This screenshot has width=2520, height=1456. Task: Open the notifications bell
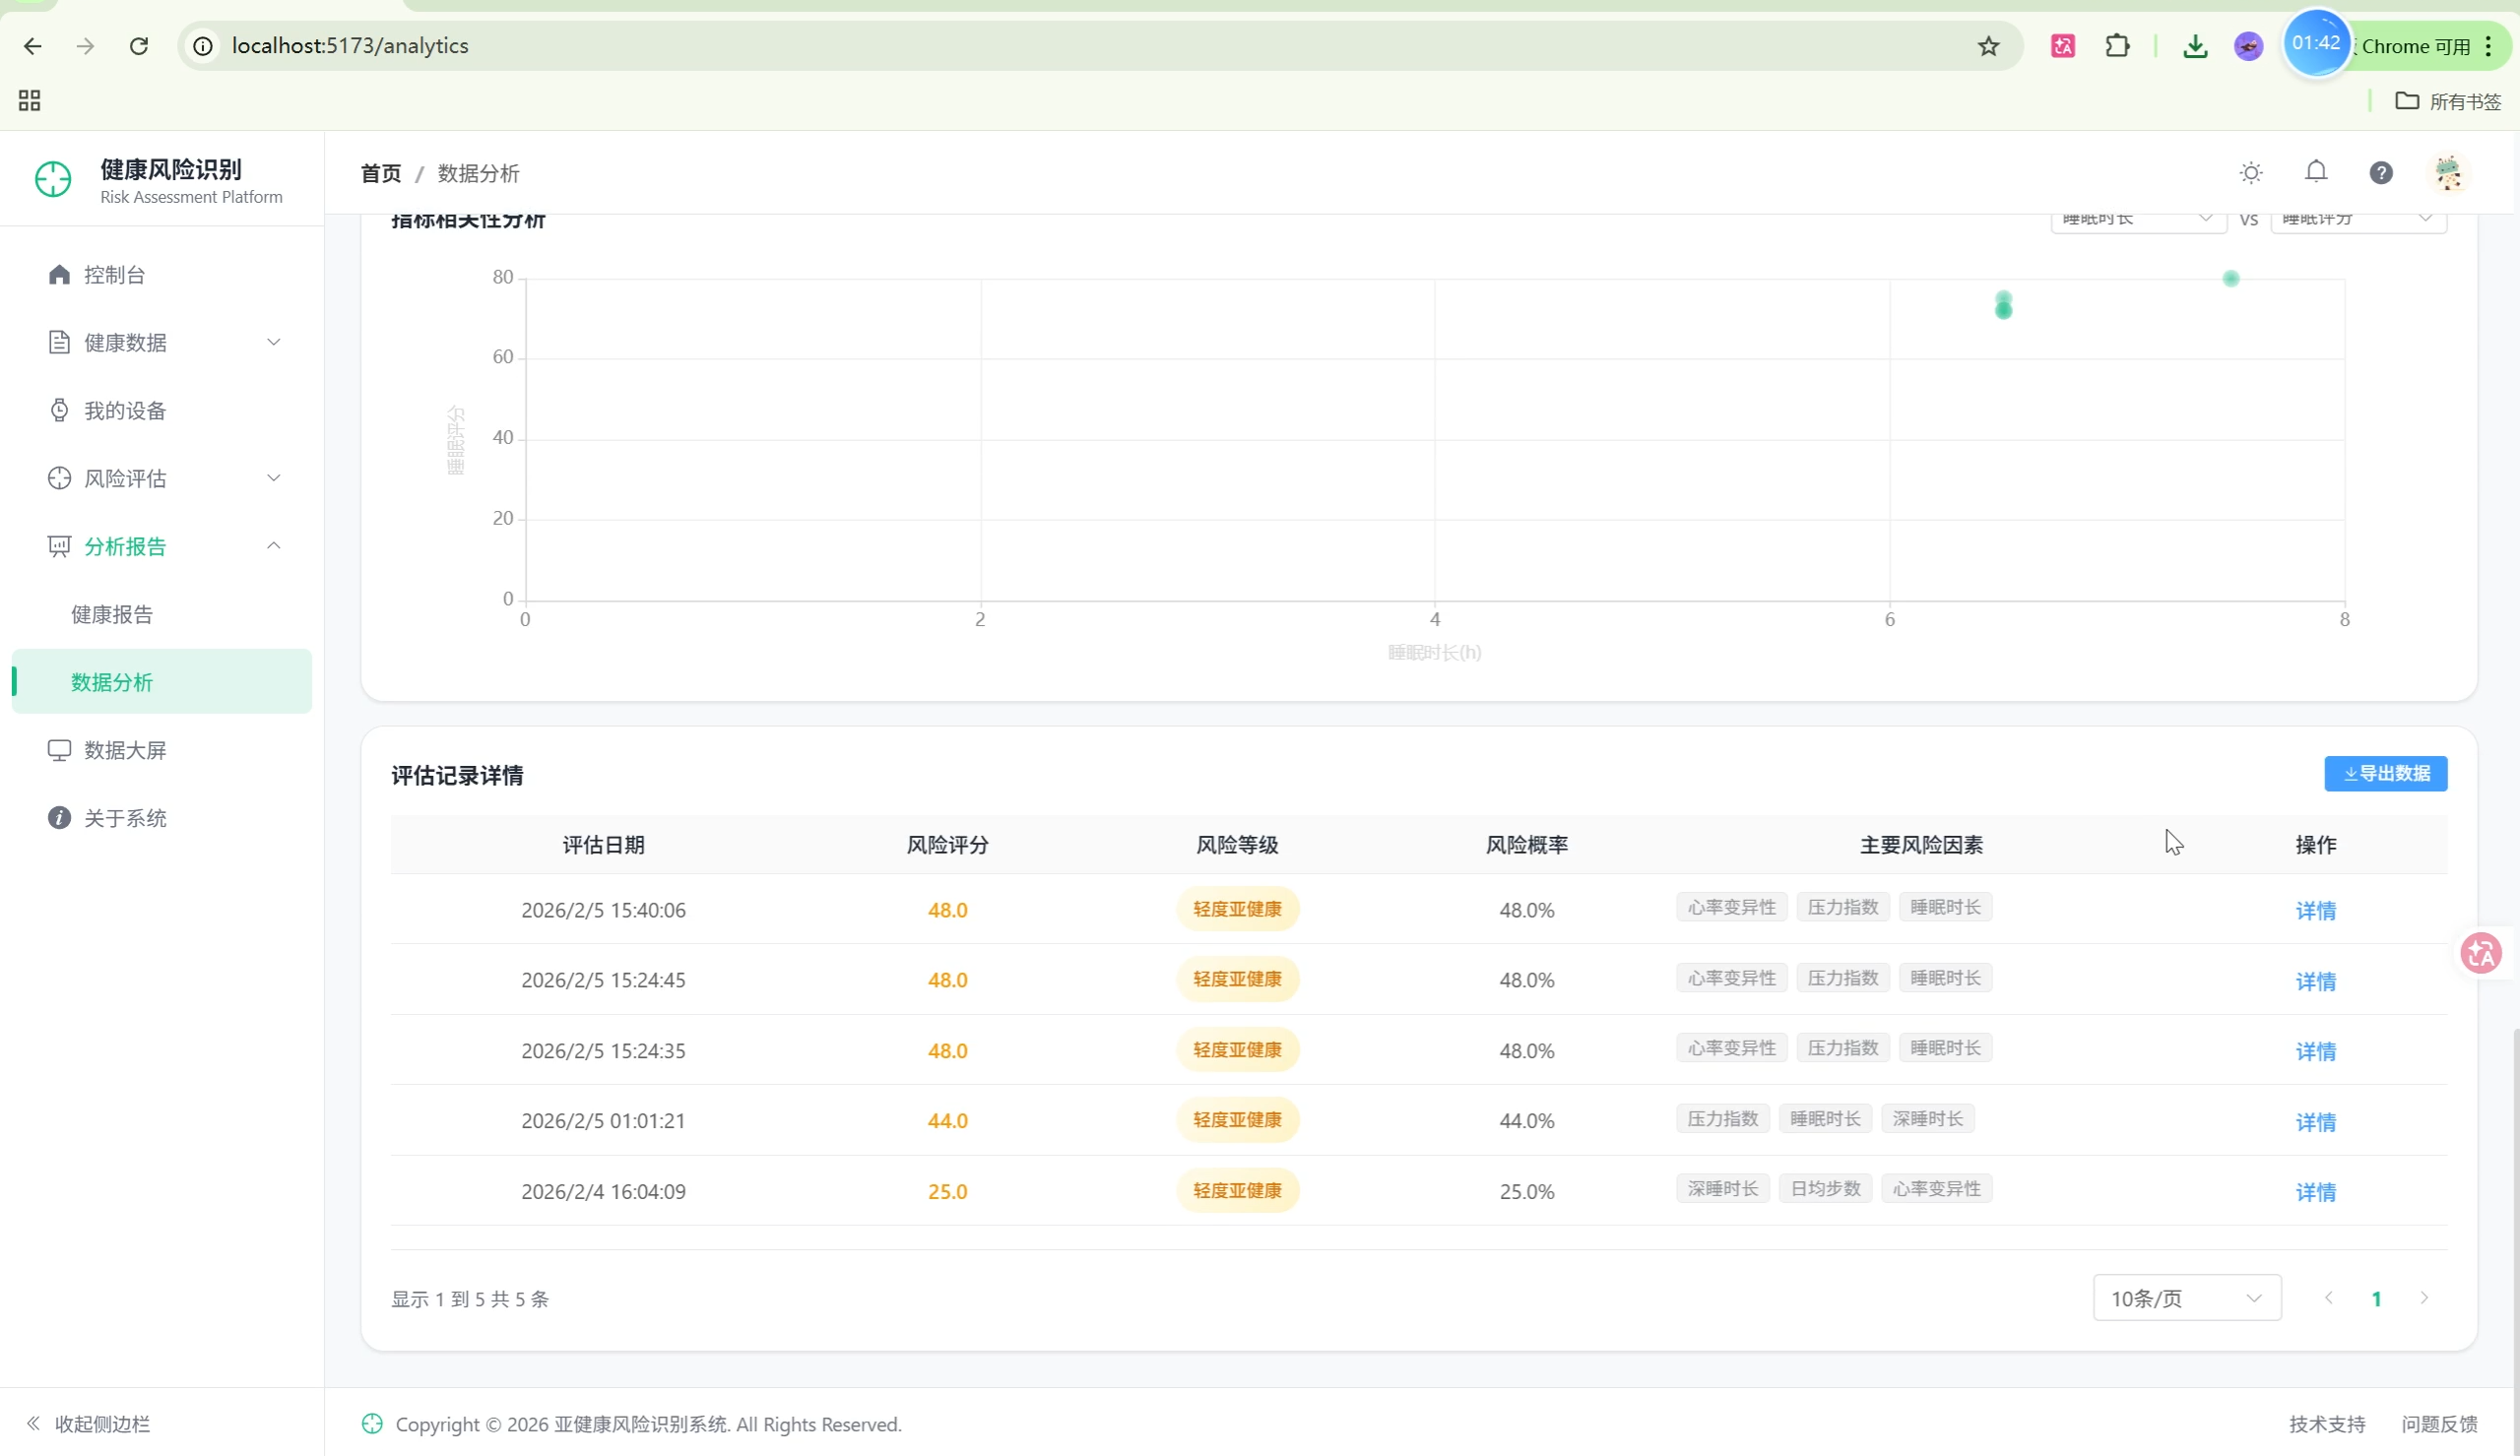pyautogui.click(x=2315, y=172)
